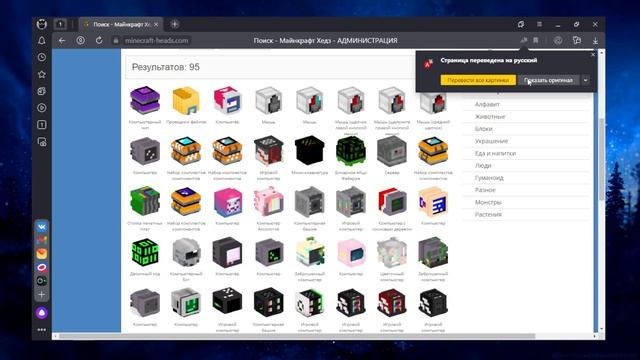Open the tab groups icon in title bar
The image size is (640, 360).
click(521, 24)
